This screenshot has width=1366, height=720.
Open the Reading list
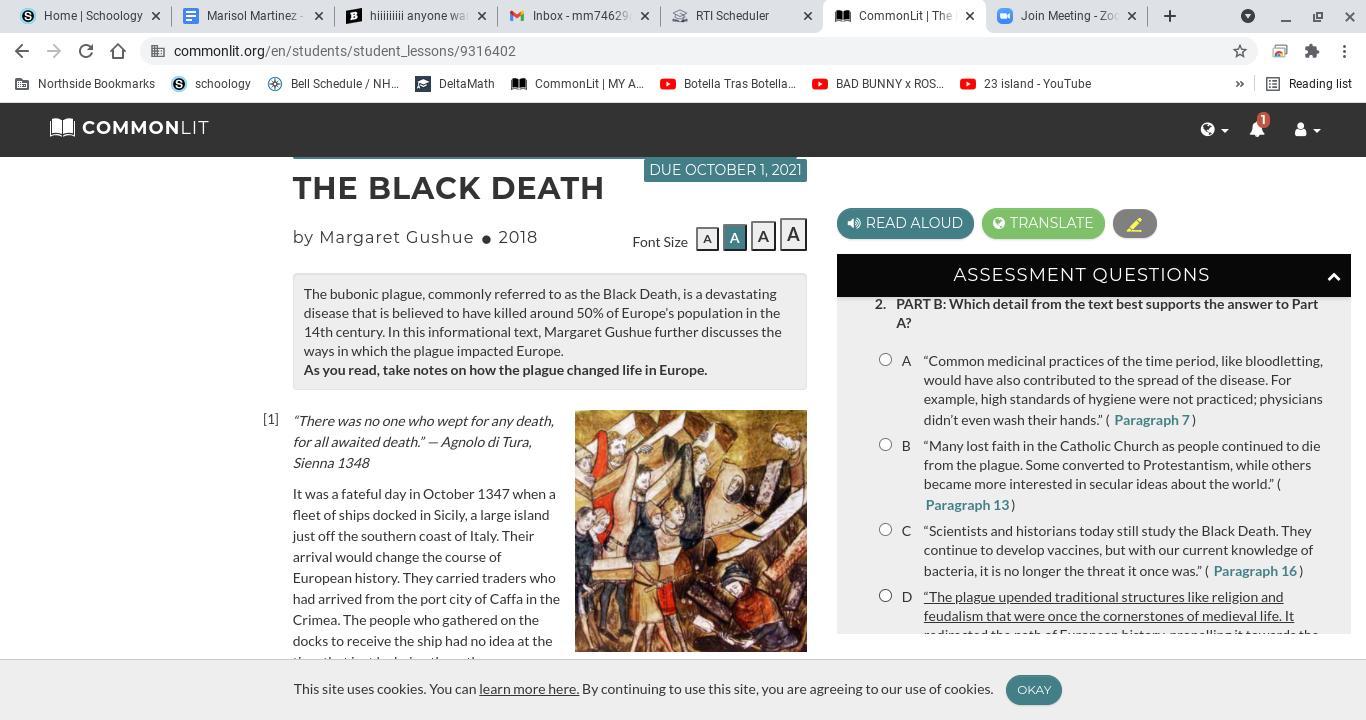tap(1309, 84)
